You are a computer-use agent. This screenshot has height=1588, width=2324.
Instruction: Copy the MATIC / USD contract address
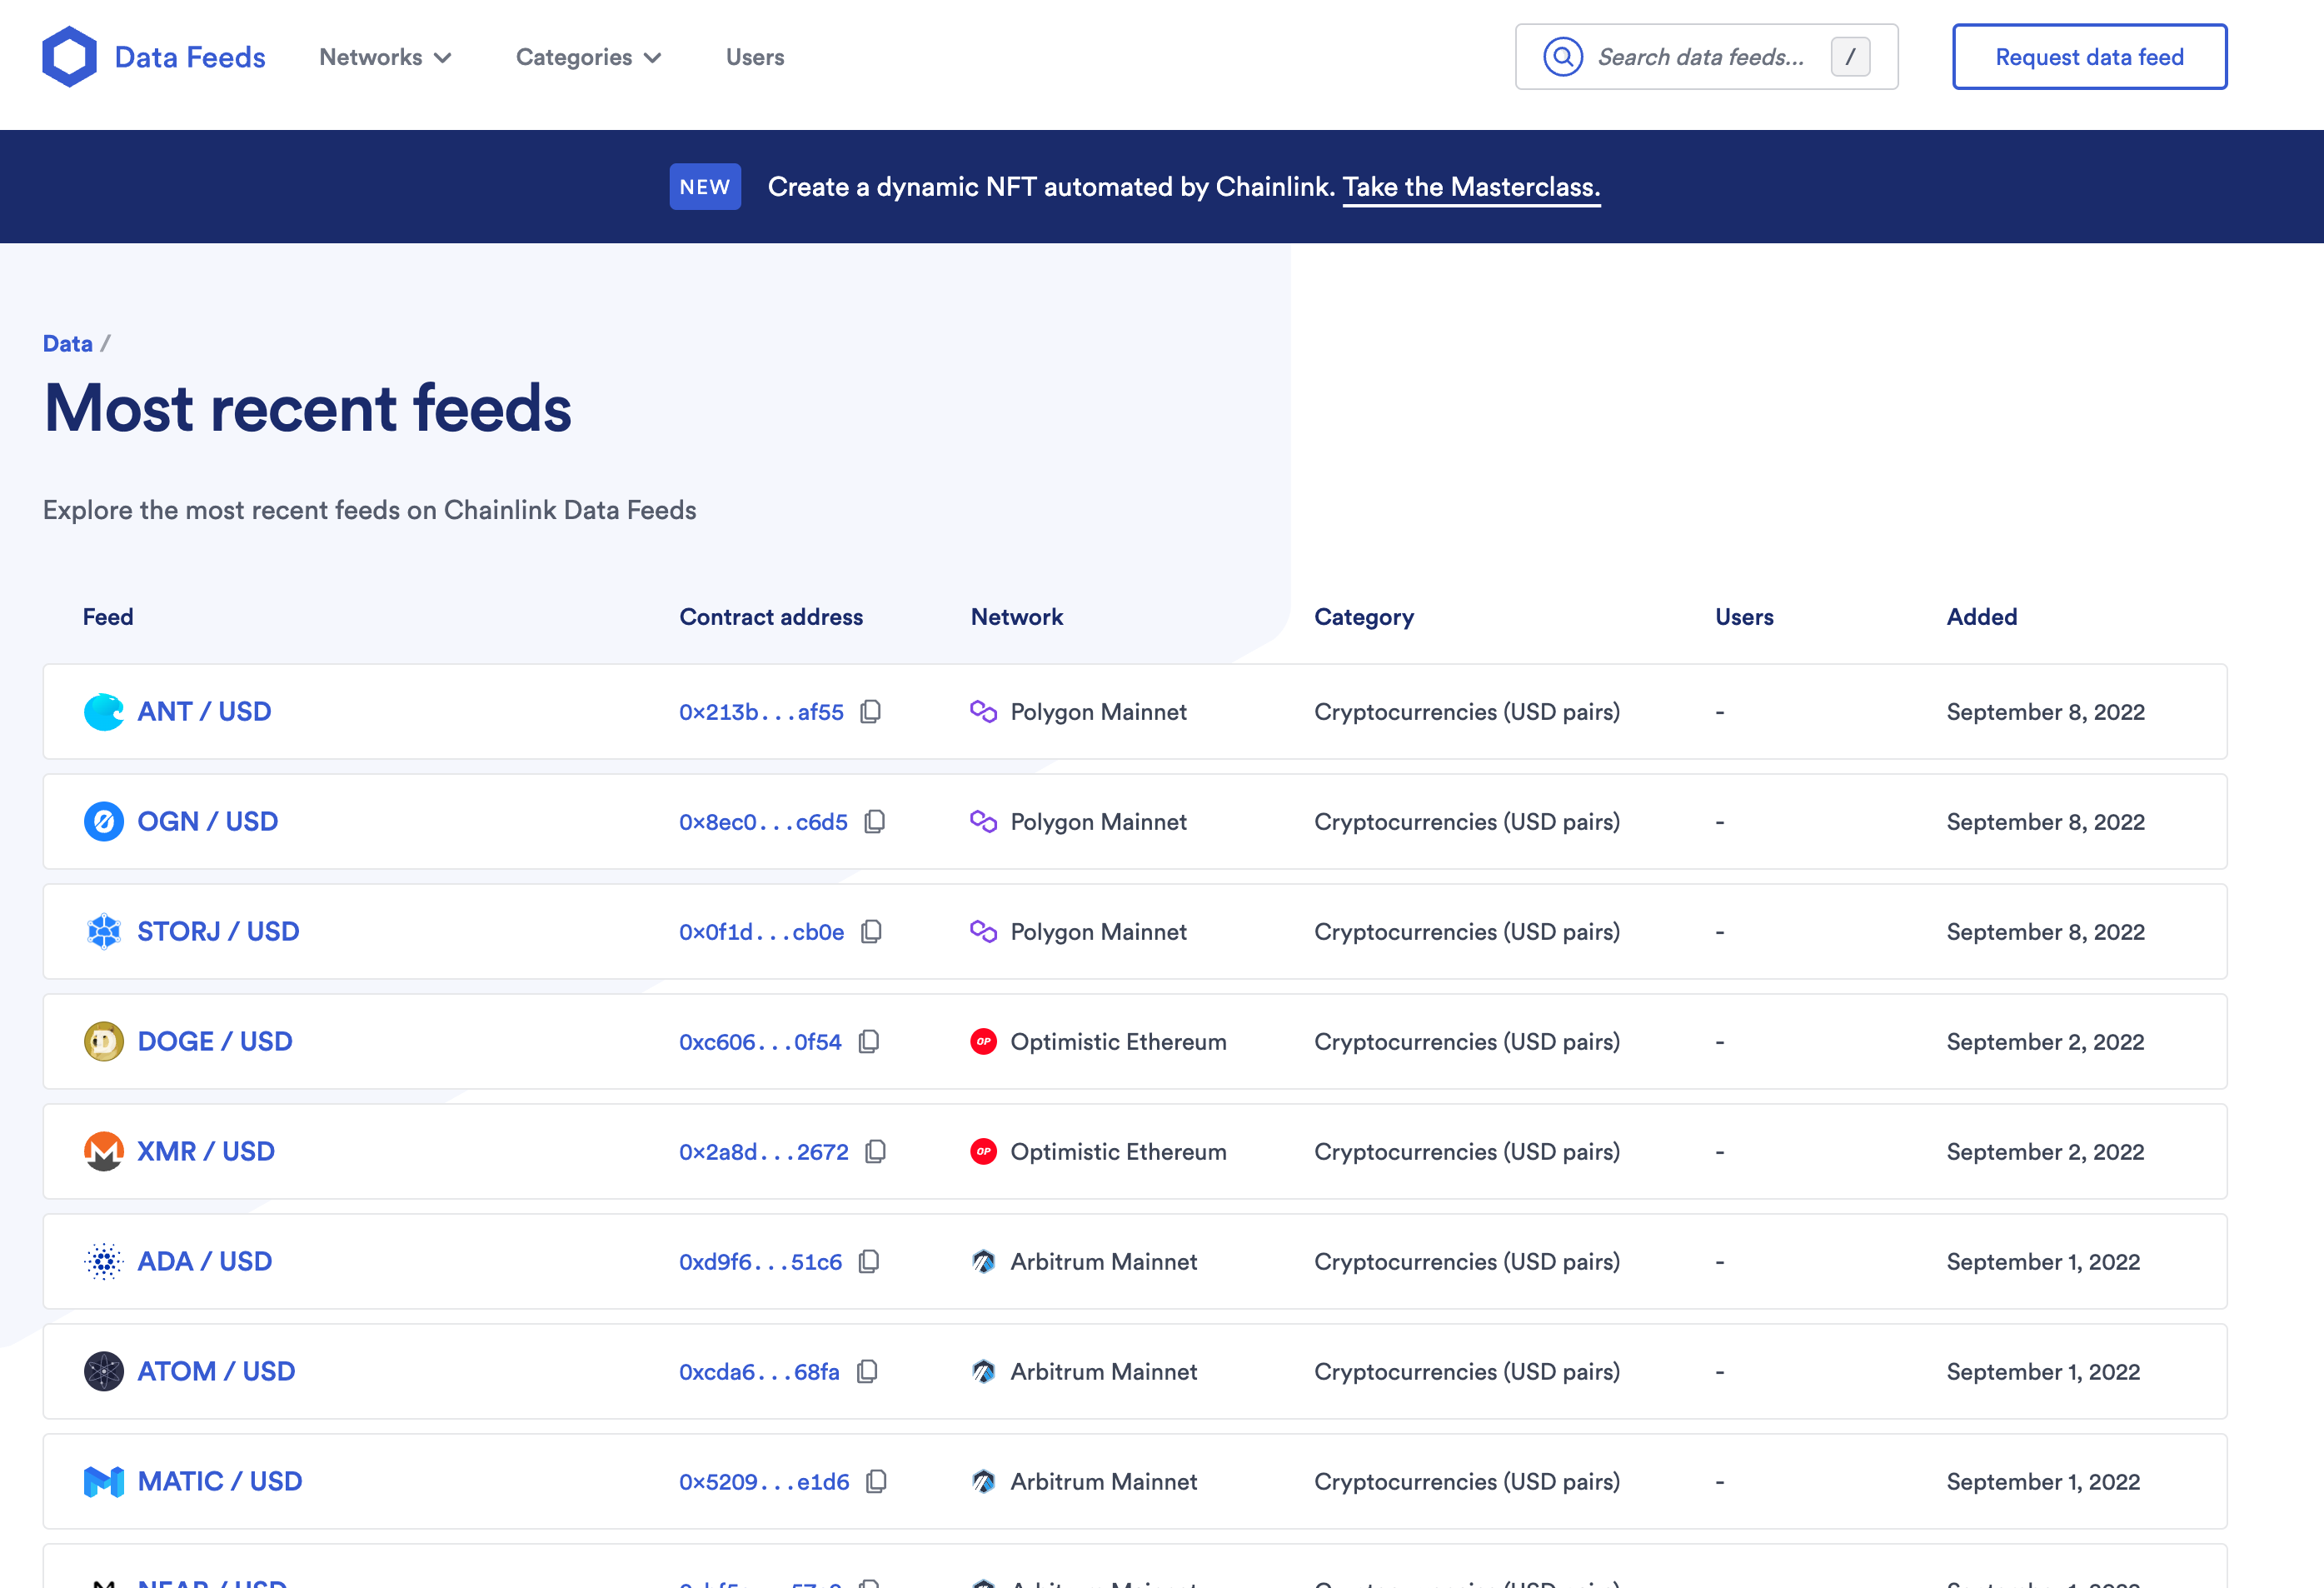coord(876,1482)
